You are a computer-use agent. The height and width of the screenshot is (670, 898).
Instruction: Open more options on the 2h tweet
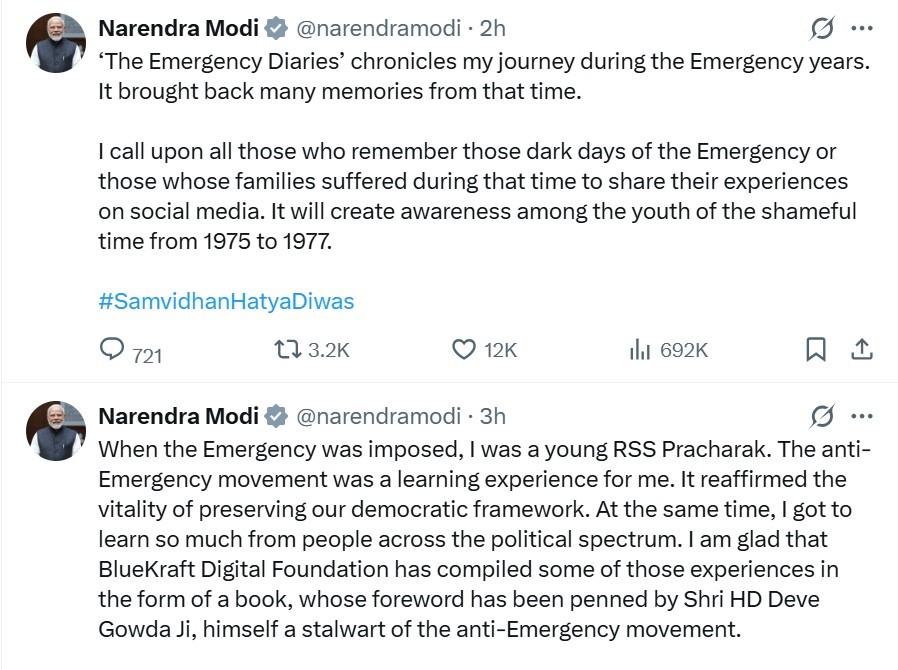click(861, 29)
